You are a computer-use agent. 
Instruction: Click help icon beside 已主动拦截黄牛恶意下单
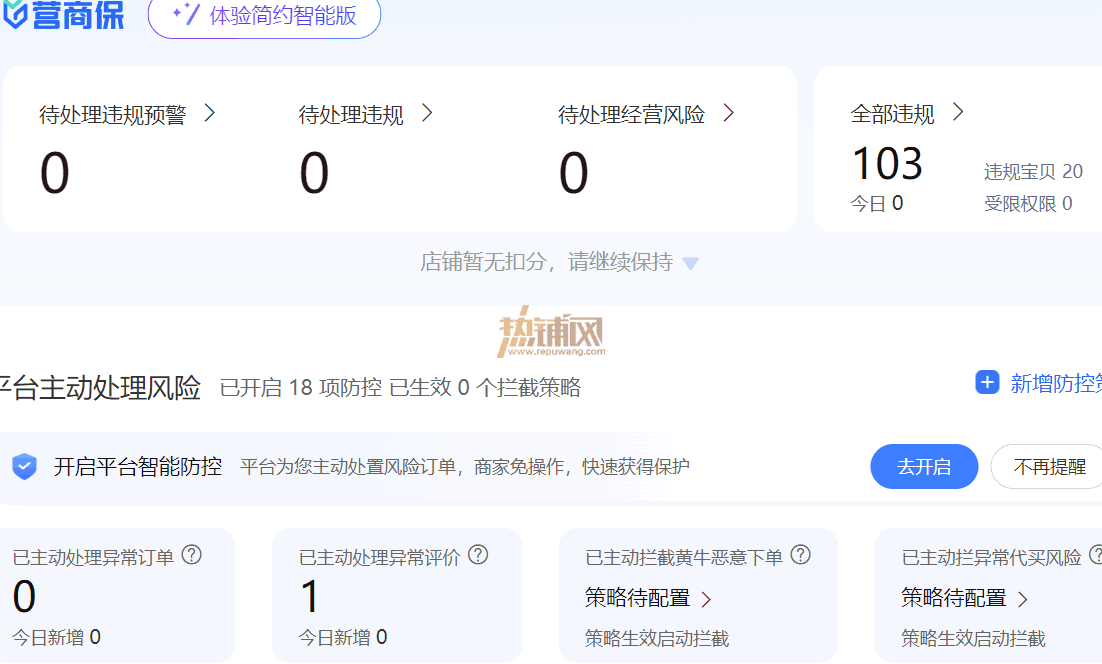(x=800, y=555)
